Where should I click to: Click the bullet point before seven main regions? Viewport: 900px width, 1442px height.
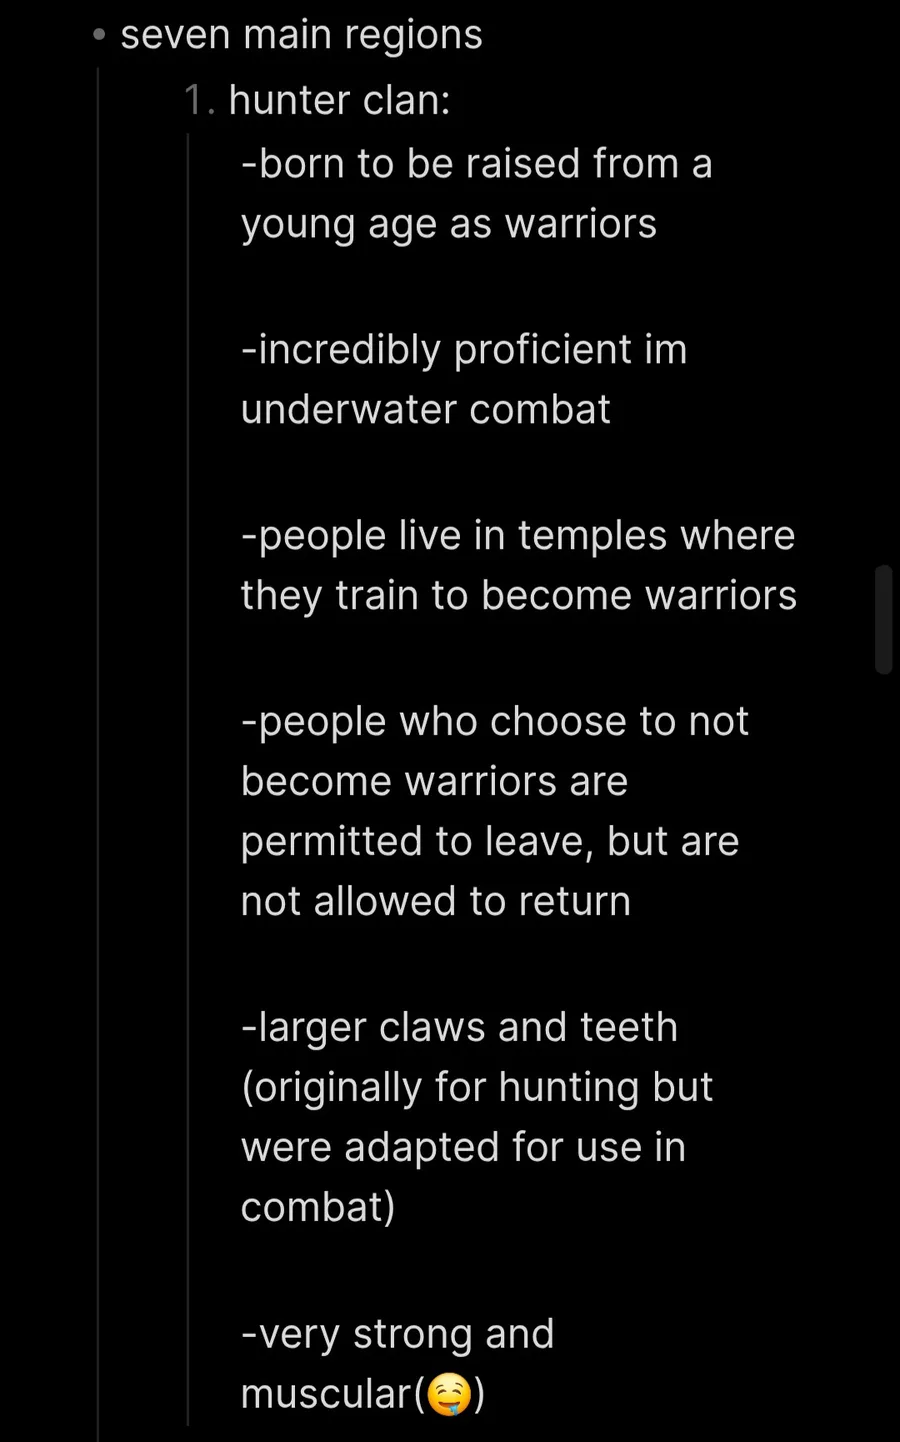(x=98, y=36)
